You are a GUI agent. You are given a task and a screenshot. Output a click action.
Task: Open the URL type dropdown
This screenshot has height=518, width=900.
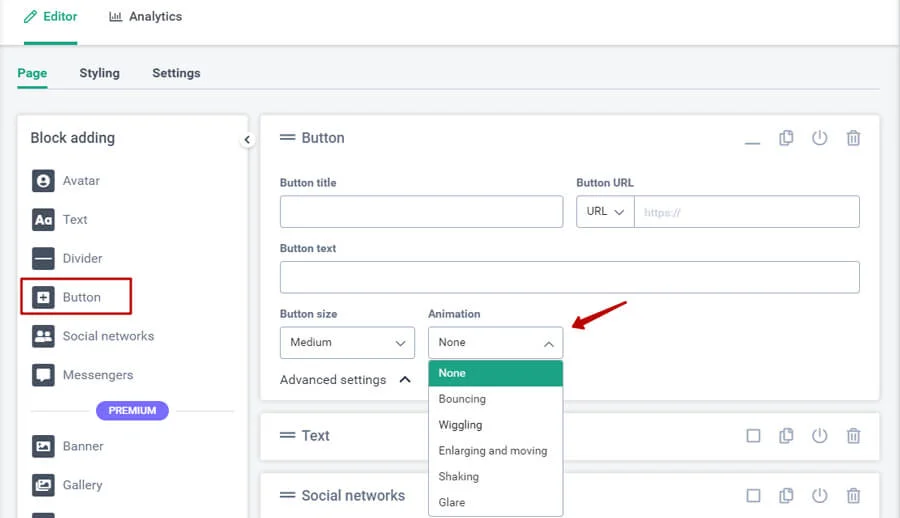[605, 212]
